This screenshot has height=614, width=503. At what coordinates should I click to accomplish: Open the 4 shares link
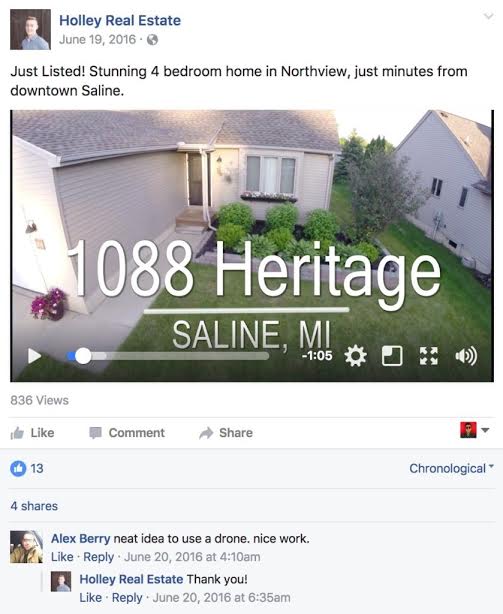click(34, 506)
